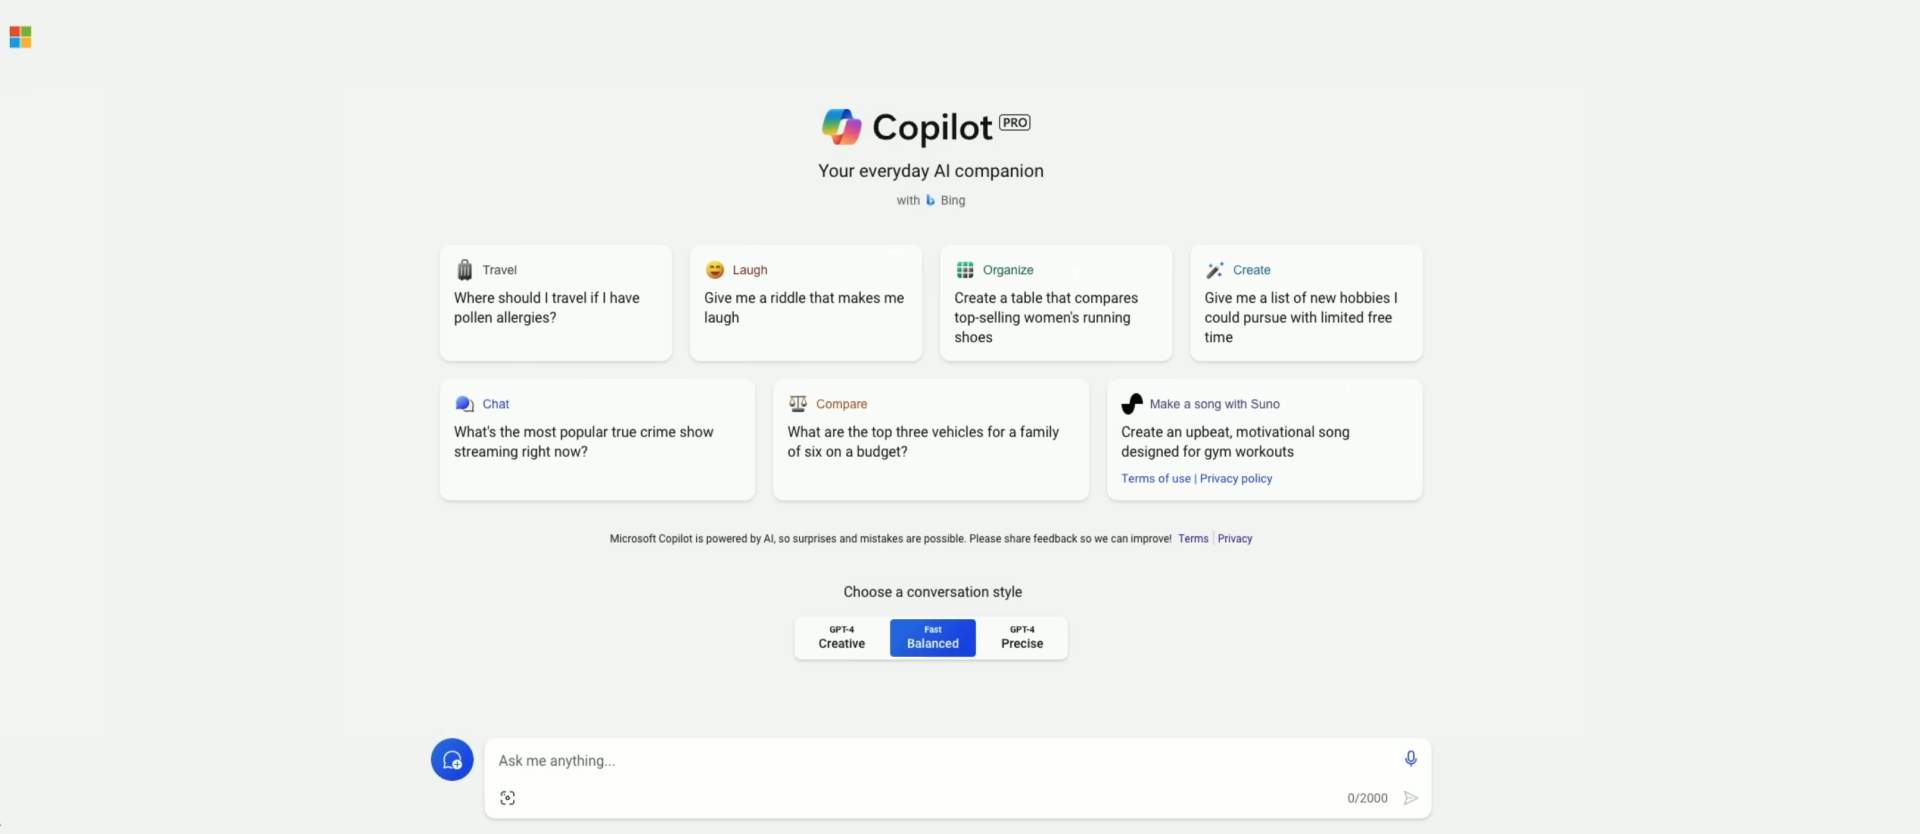Open the Terms link in disclaimer
This screenshot has height=834, width=1920.
click(x=1193, y=539)
